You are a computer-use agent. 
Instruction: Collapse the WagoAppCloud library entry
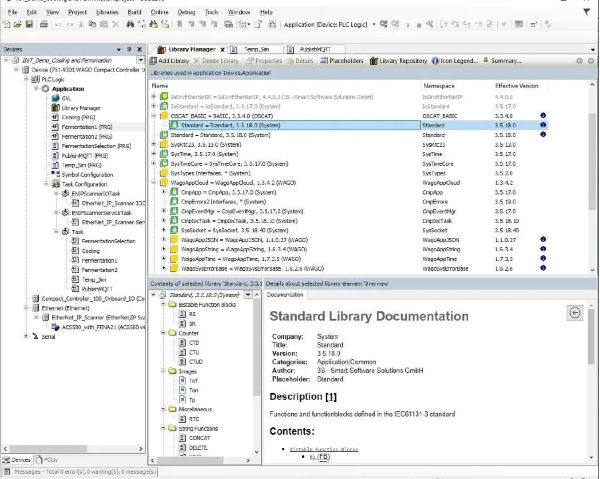(x=154, y=182)
